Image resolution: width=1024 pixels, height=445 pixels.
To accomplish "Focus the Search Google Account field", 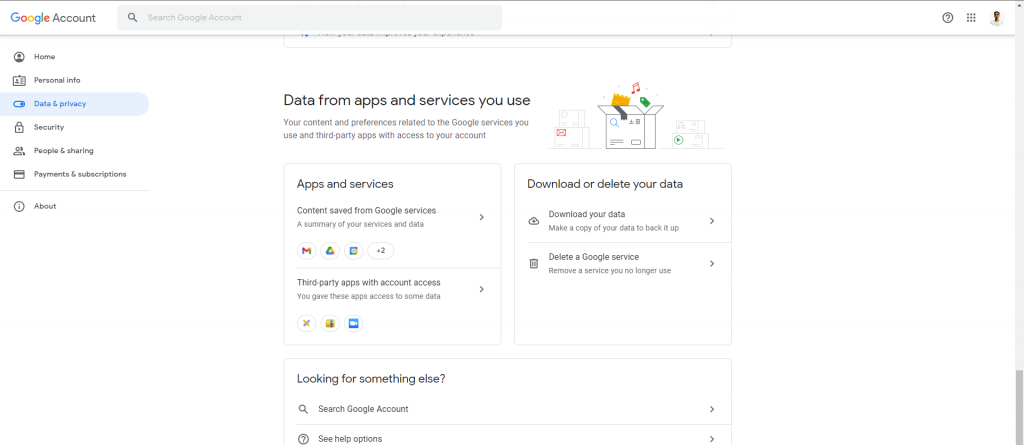I will 310,18.
